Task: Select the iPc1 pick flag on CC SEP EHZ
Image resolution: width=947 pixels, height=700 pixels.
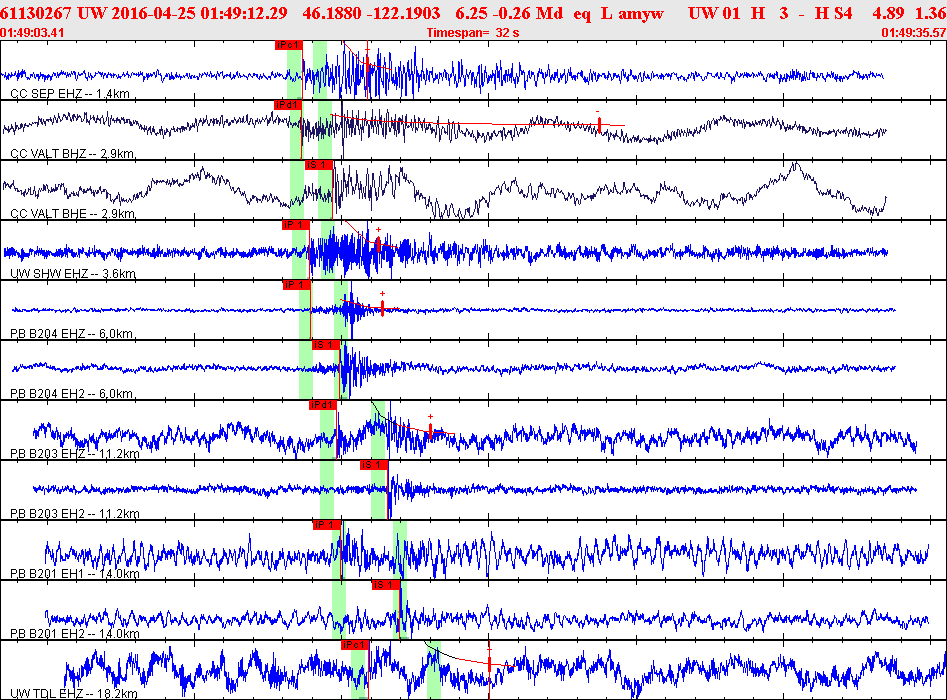Action: pyautogui.click(x=287, y=45)
